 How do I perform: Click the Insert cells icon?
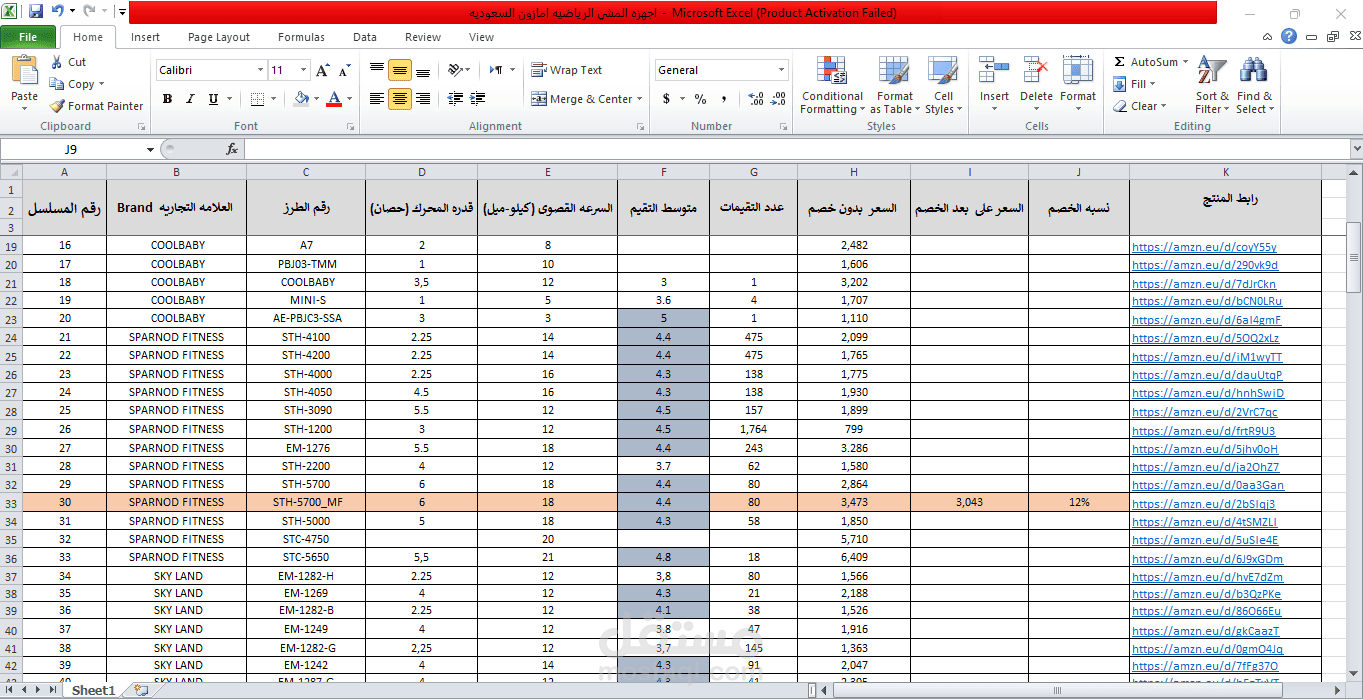coord(994,70)
